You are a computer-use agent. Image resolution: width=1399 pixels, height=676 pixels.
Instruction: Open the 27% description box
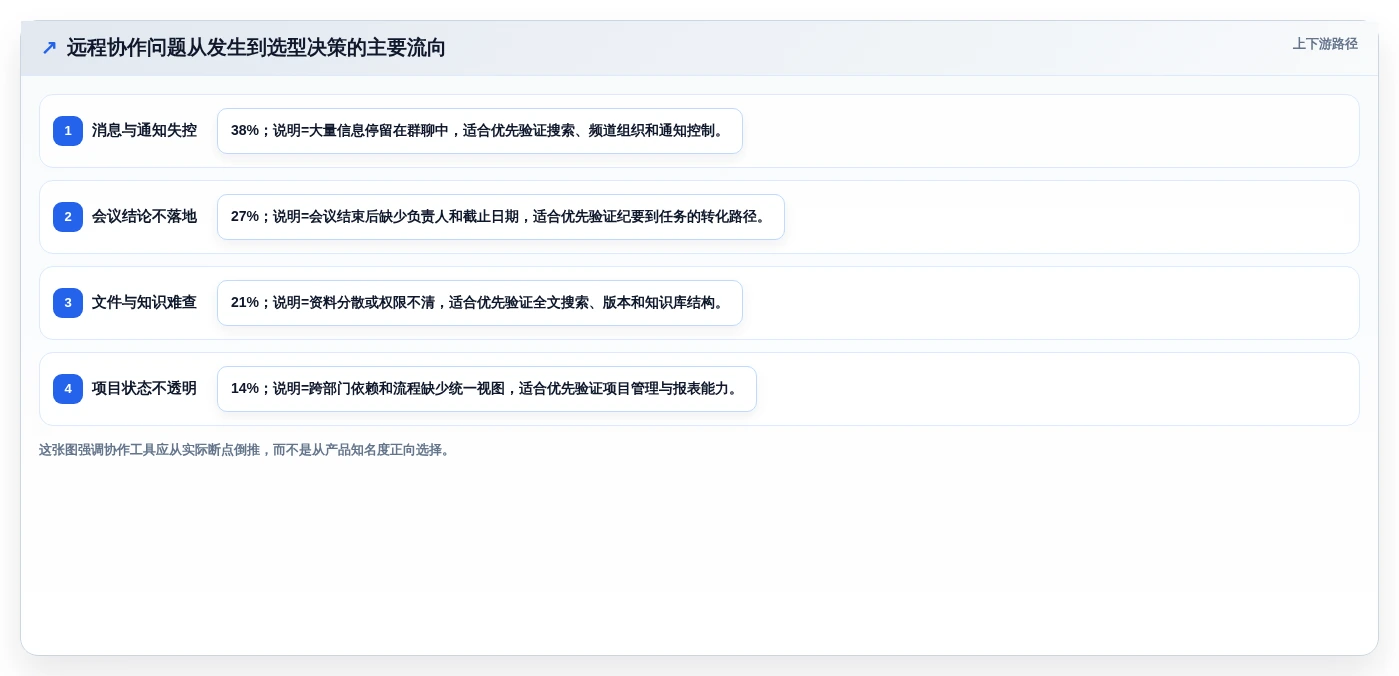tap(501, 217)
